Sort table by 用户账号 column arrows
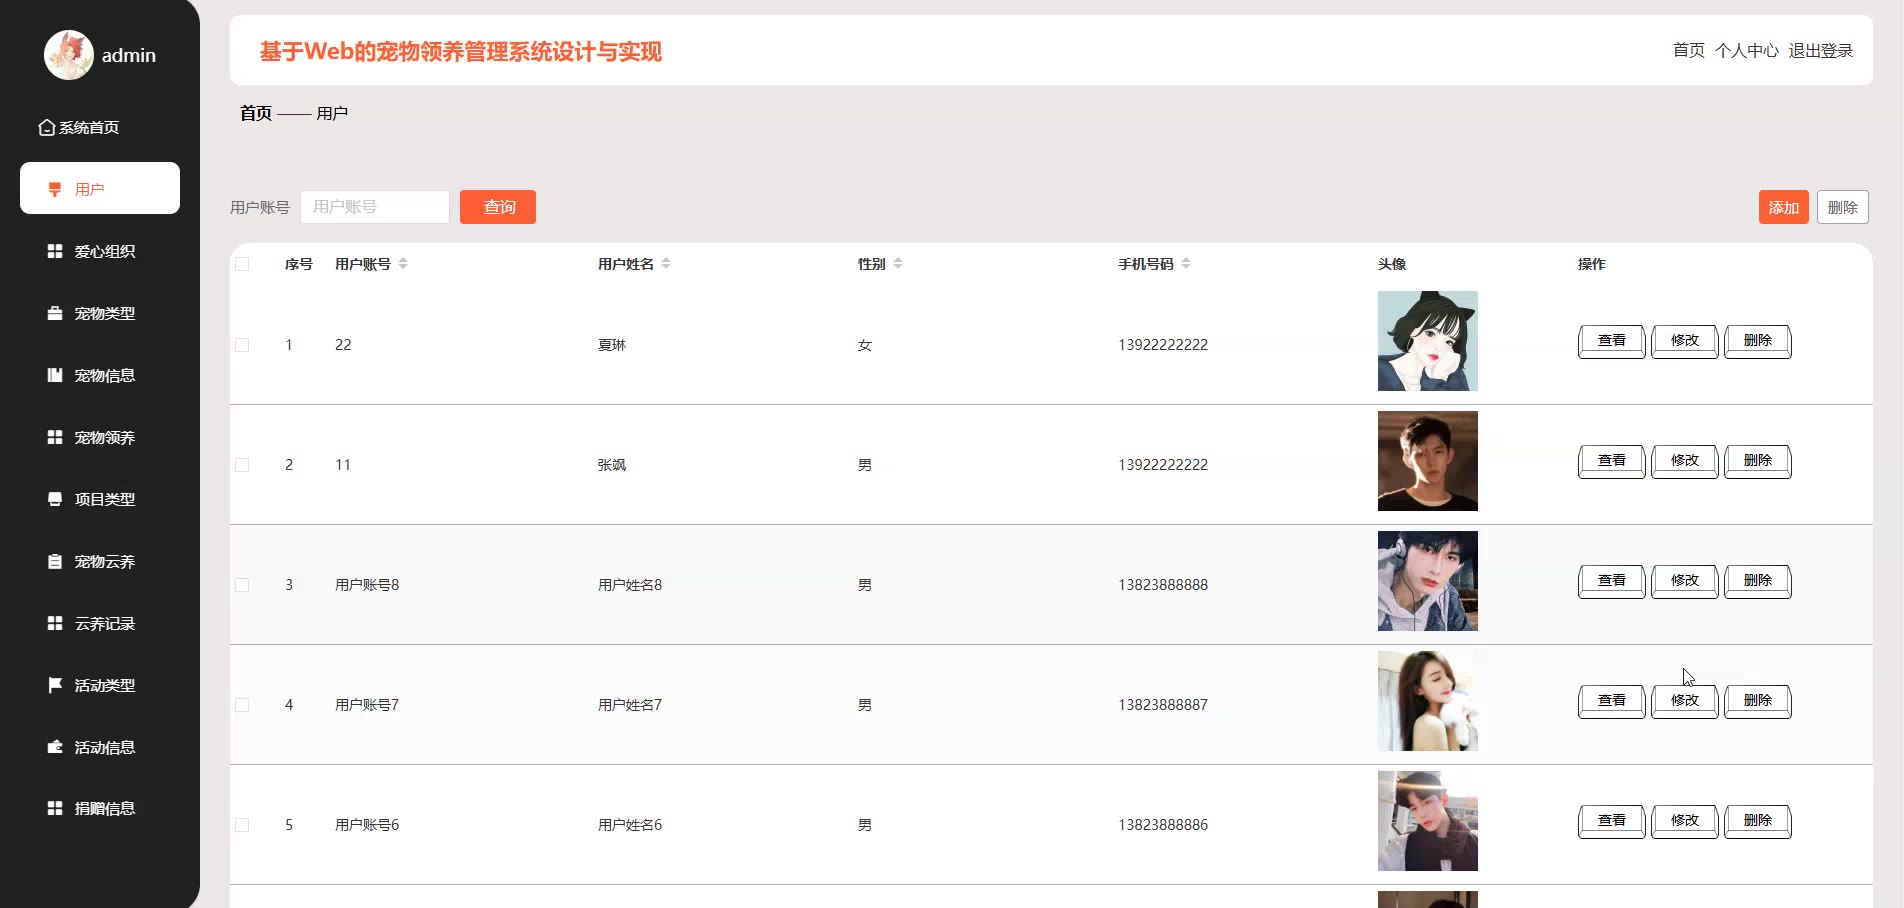 (x=403, y=264)
